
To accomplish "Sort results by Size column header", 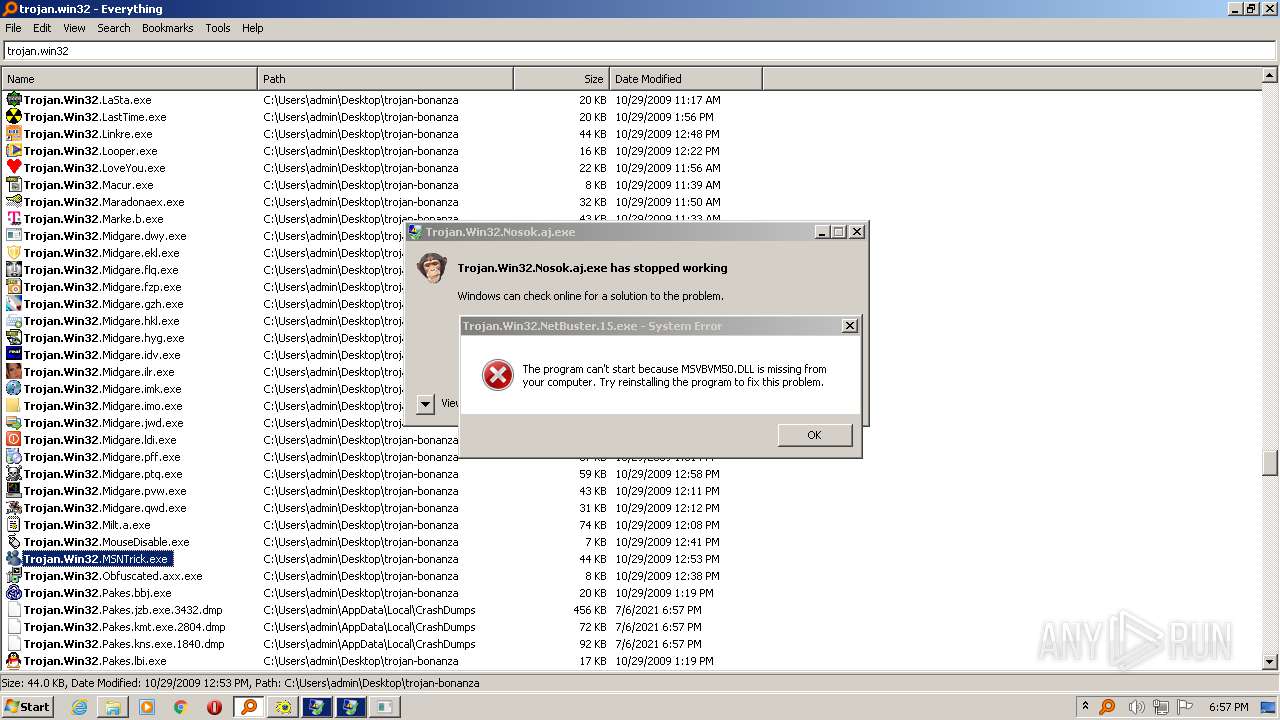I will 561,79.
